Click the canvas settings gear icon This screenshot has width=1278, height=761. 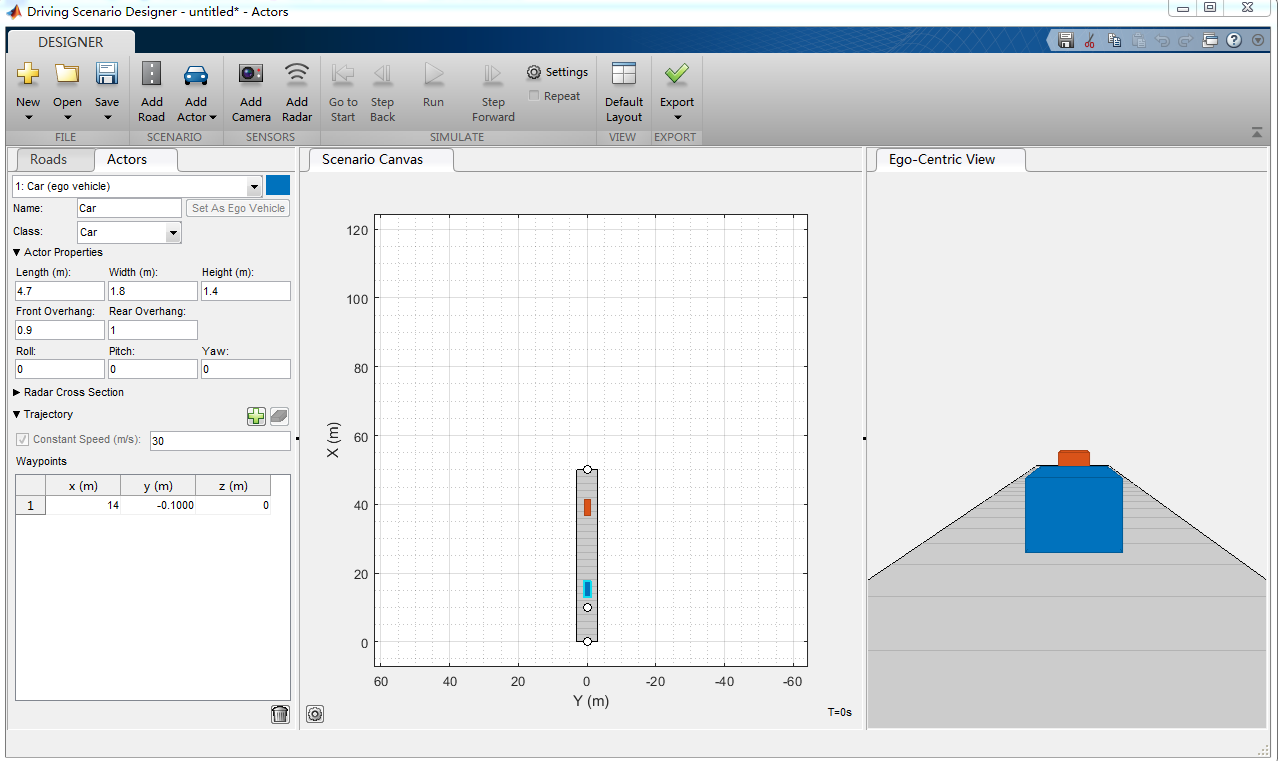[315, 714]
